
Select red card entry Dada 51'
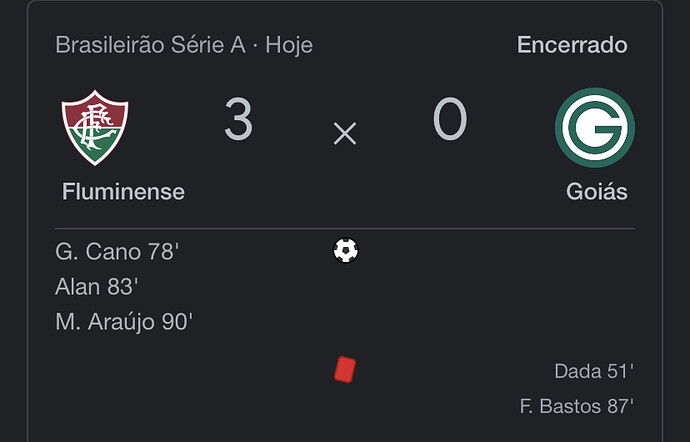coord(594,372)
